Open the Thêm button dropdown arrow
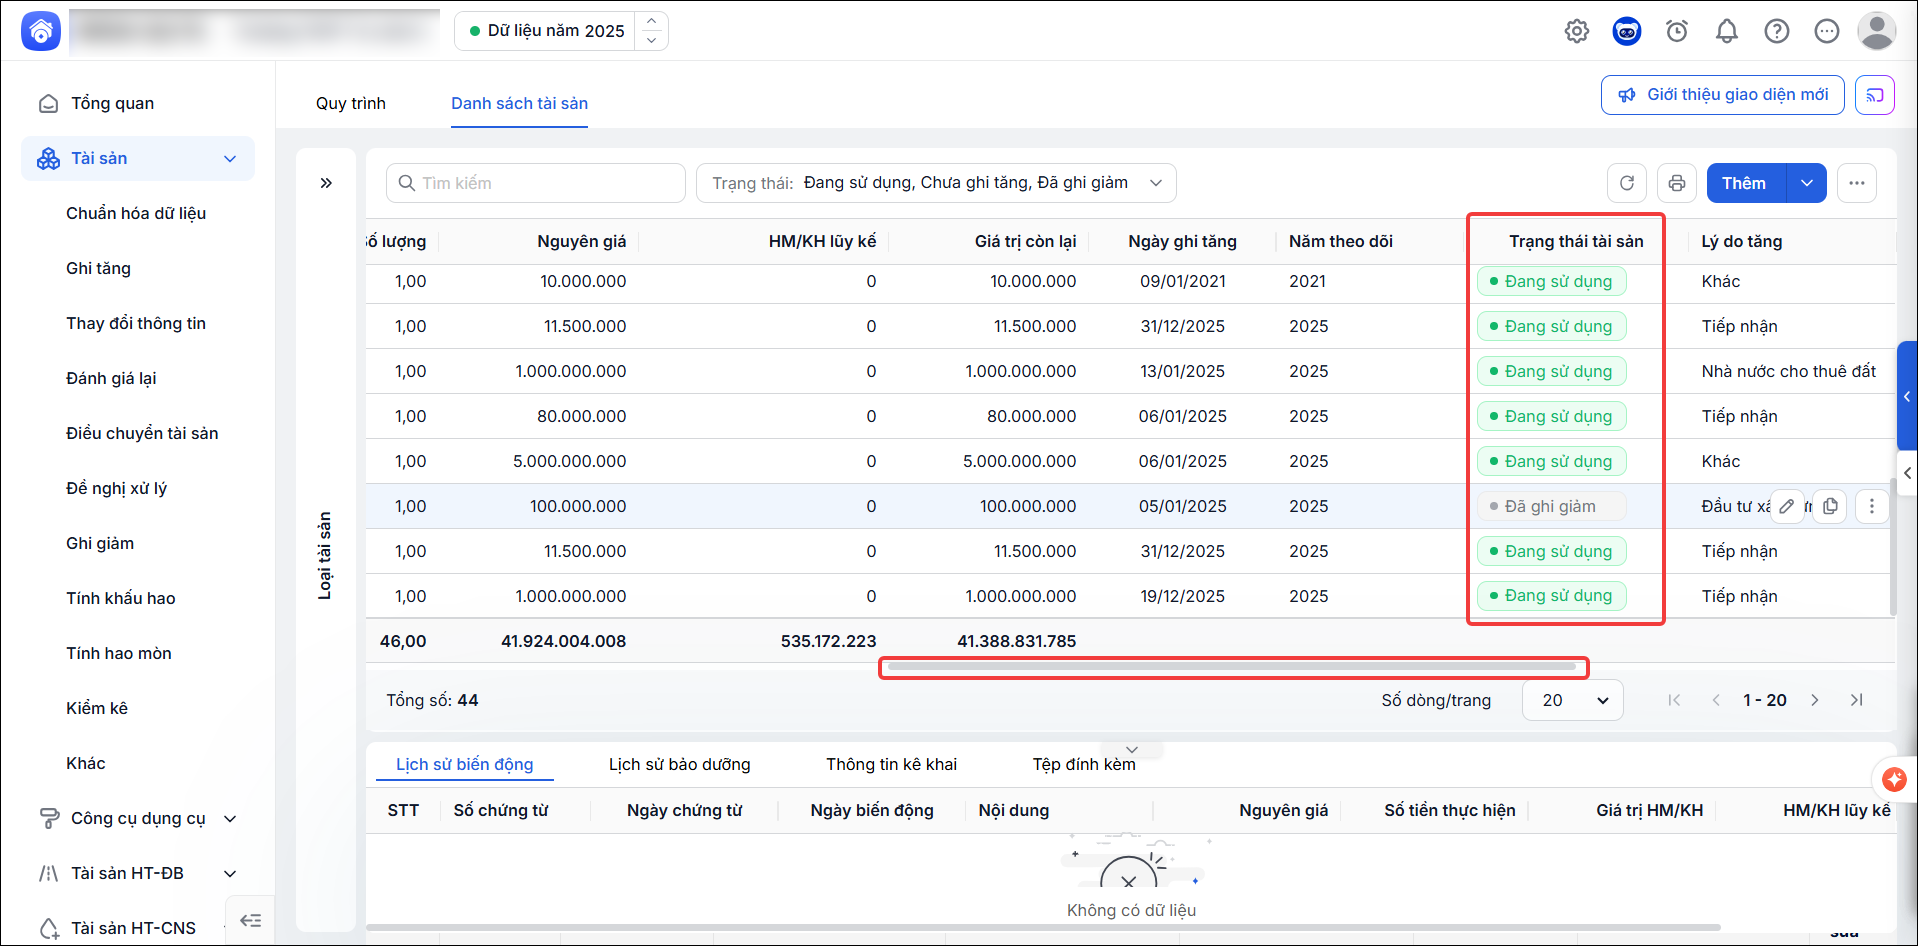Viewport: 1918px width, 946px height. pos(1807,183)
